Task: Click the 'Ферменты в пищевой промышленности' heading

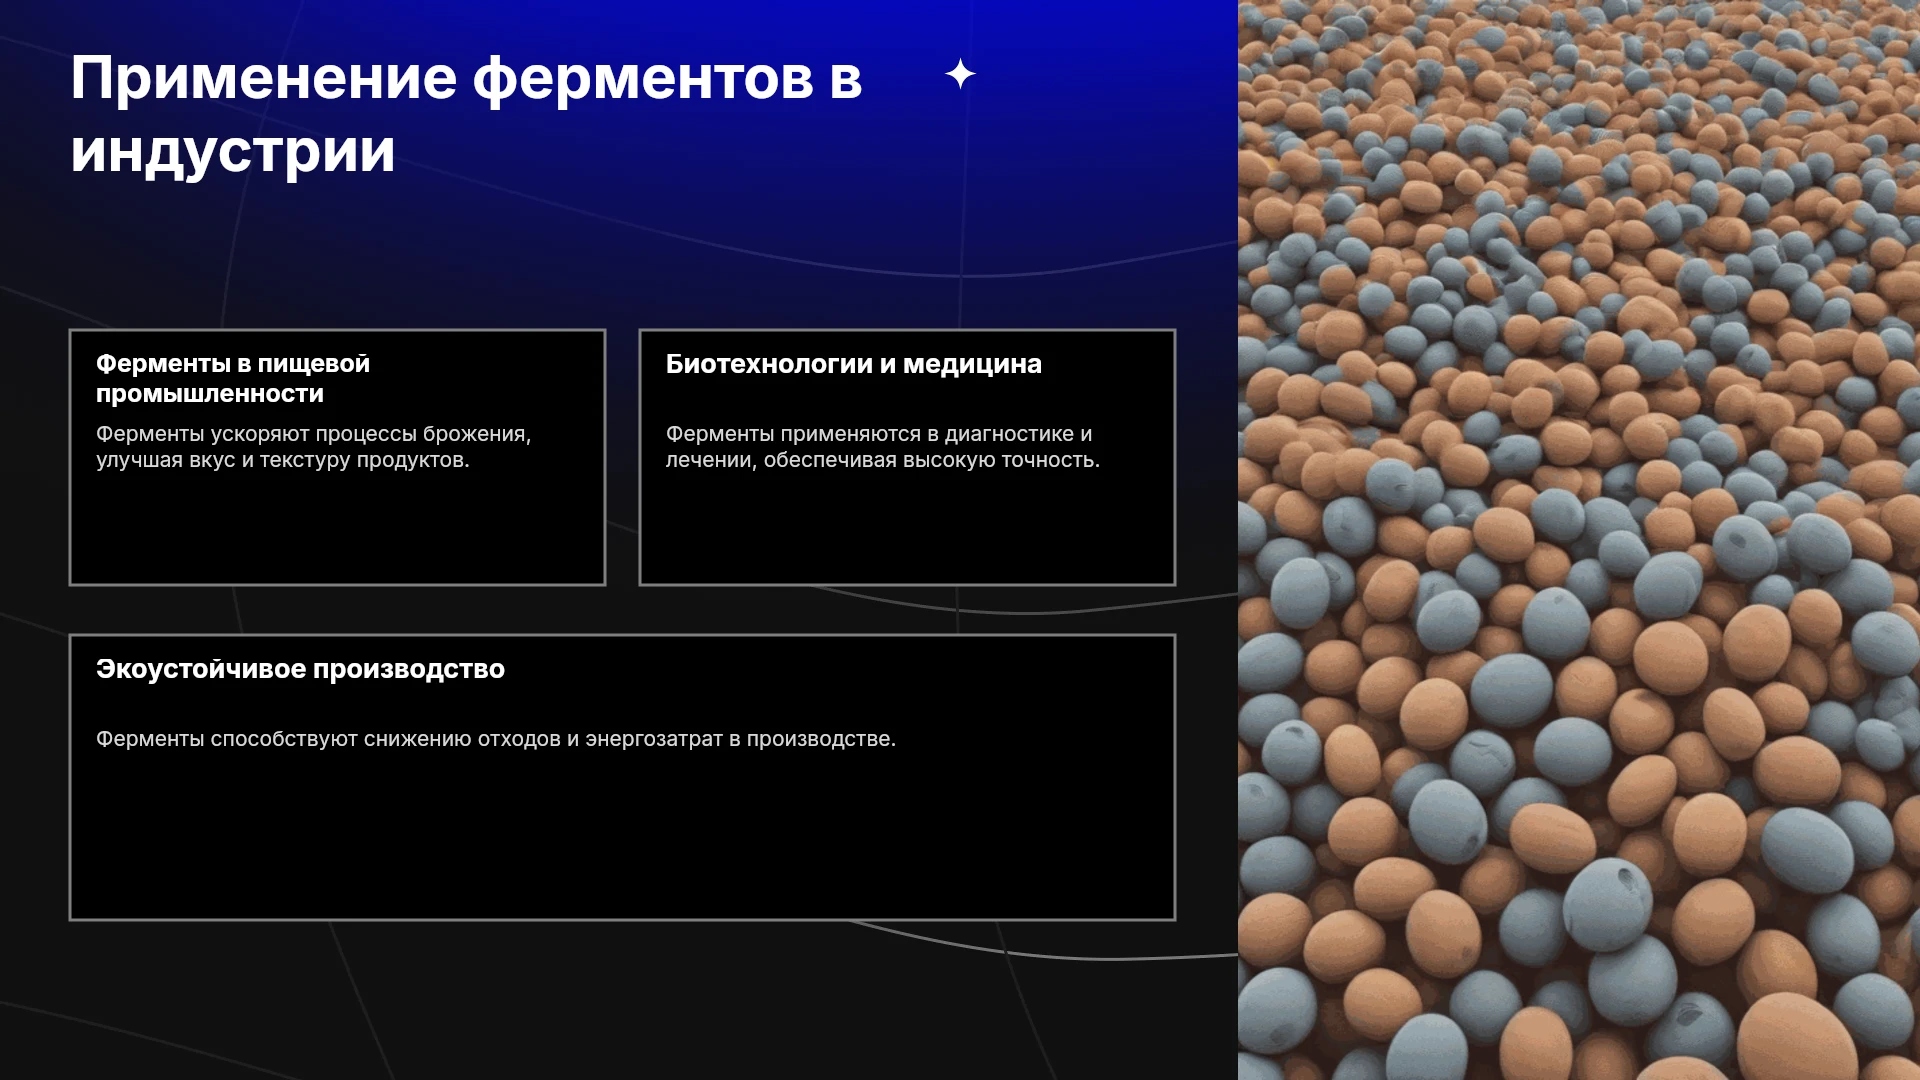Action: (233, 378)
